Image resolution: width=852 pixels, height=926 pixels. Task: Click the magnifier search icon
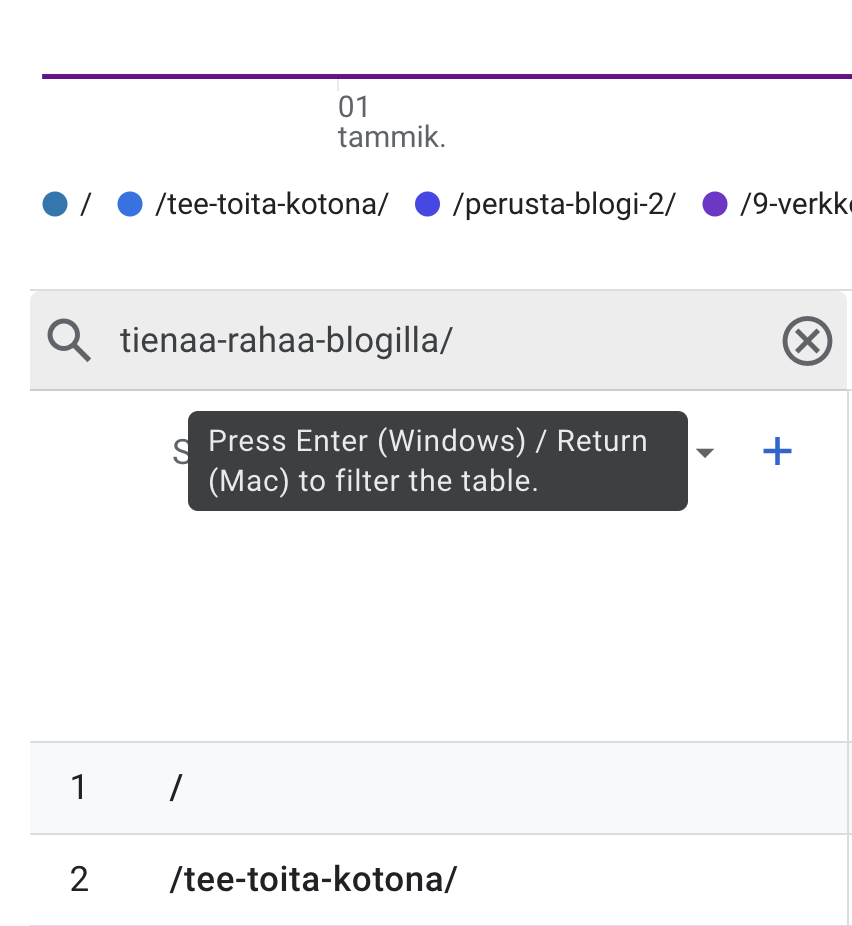69,342
